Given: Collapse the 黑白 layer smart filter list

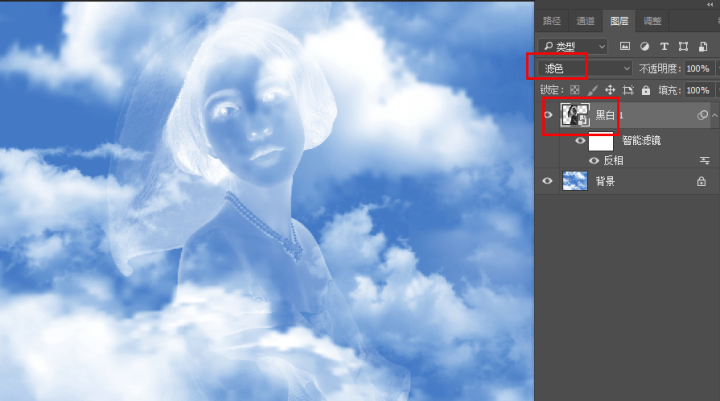Looking at the screenshot, I should (x=714, y=116).
